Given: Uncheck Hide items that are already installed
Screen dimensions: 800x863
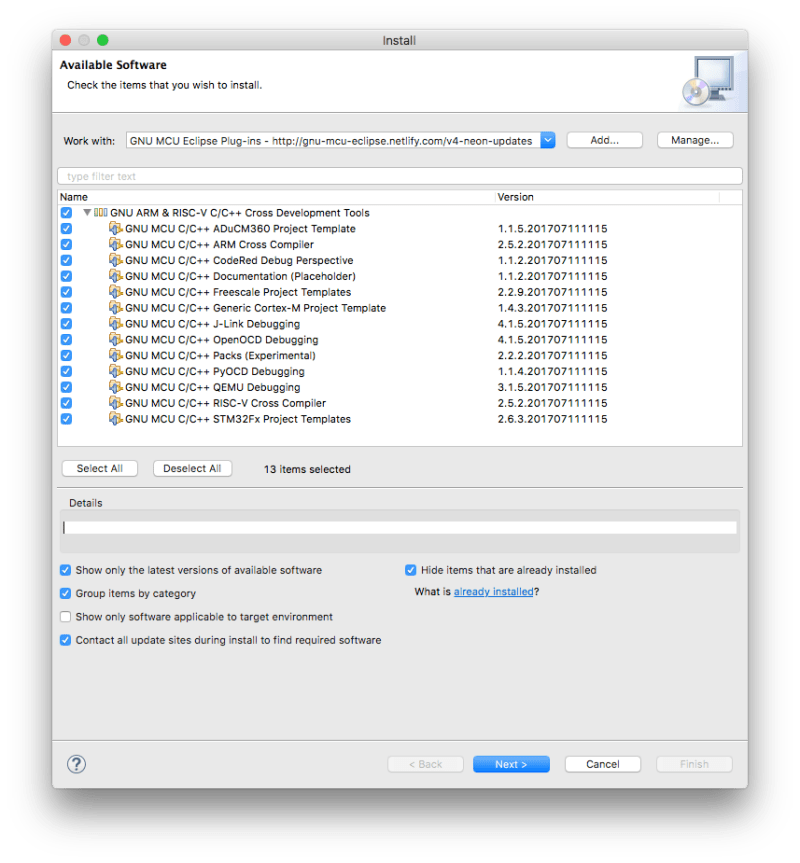Looking at the screenshot, I should (x=411, y=569).
